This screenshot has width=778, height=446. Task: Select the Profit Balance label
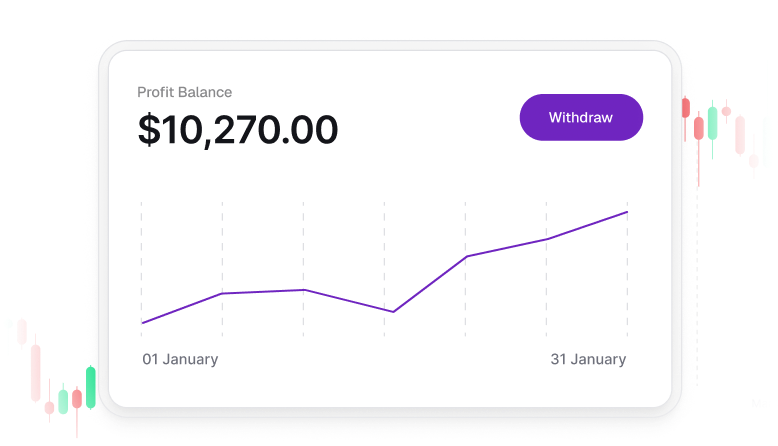point(185,92)
